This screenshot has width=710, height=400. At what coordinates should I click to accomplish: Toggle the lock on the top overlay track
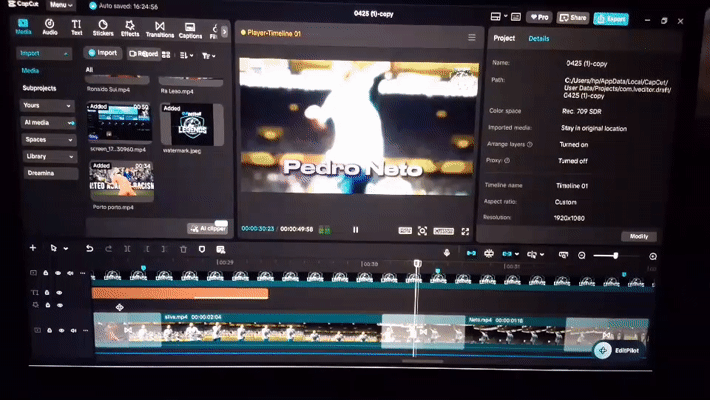pos(46,273)
